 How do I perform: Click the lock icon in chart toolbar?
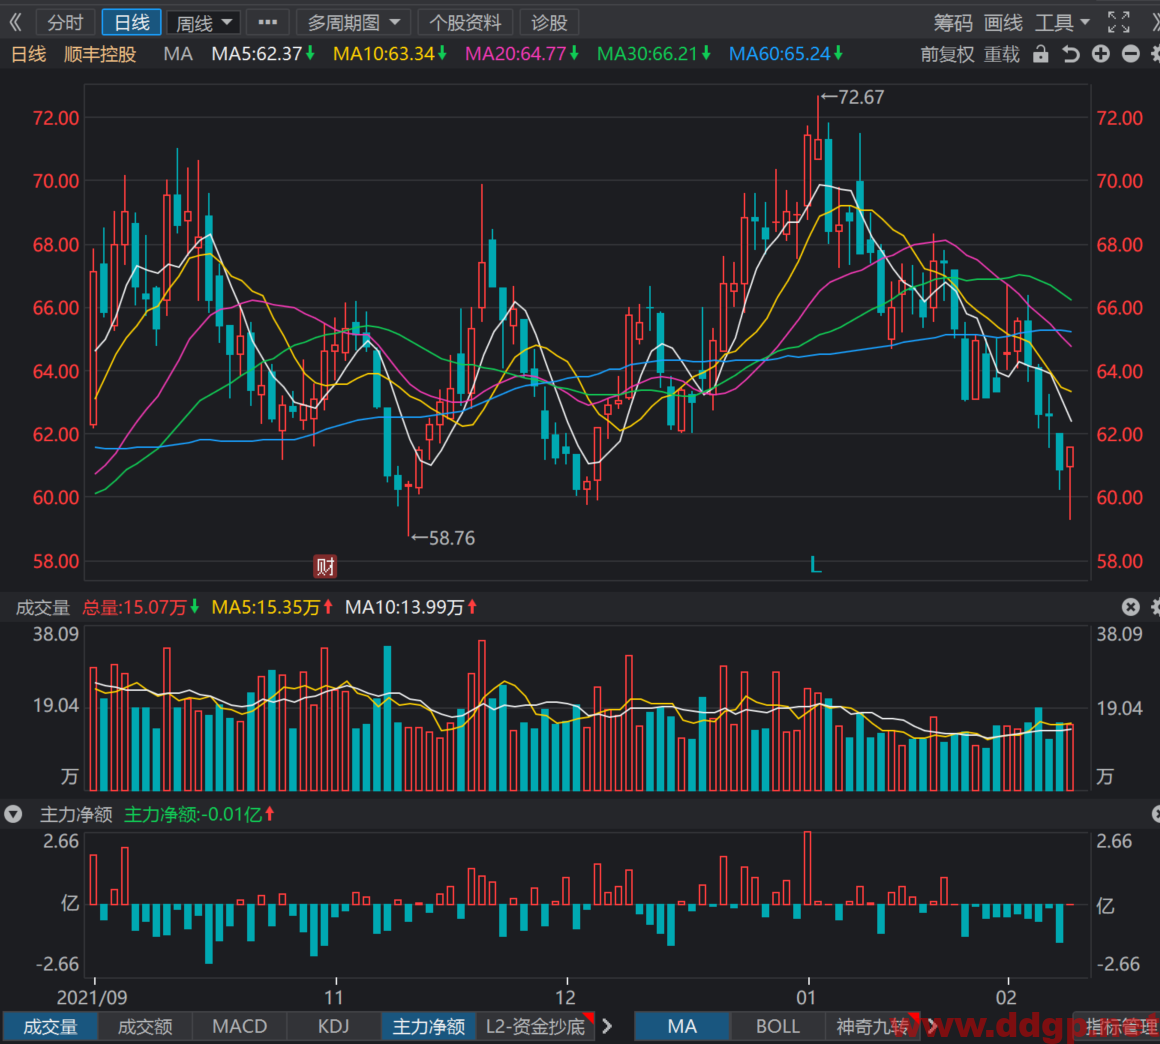coord(1040,54)
